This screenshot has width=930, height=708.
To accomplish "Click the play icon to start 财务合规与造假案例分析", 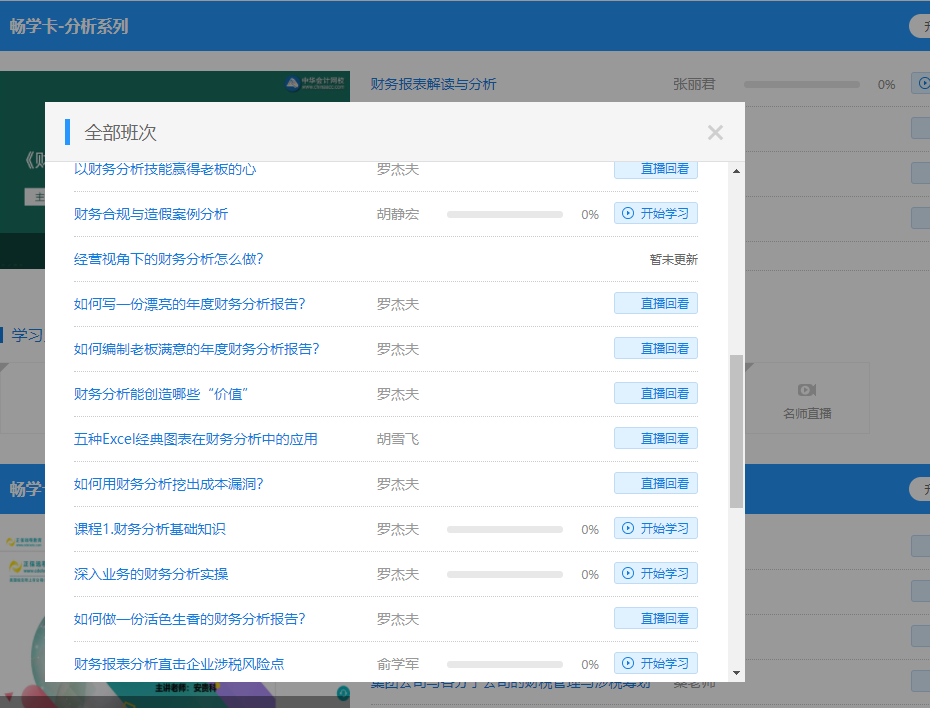I will point(627,213).
